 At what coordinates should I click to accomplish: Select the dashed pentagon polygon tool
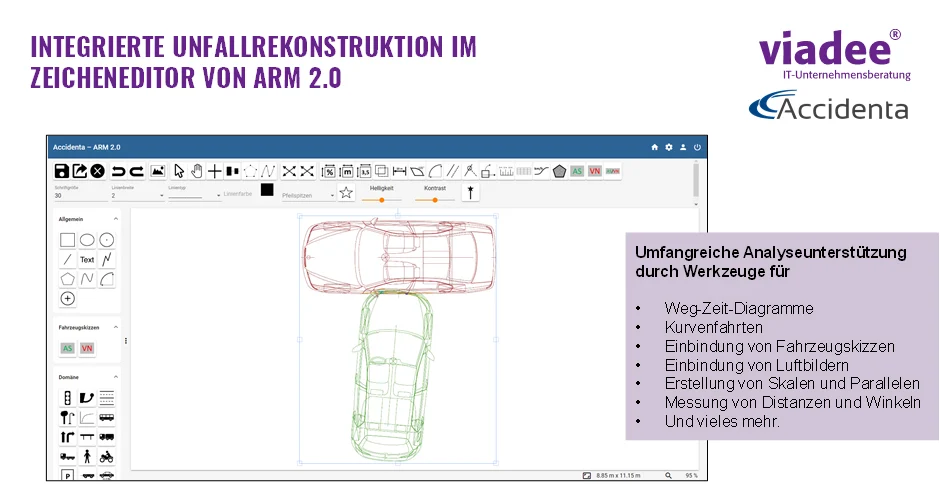click(x=251, y=171)
